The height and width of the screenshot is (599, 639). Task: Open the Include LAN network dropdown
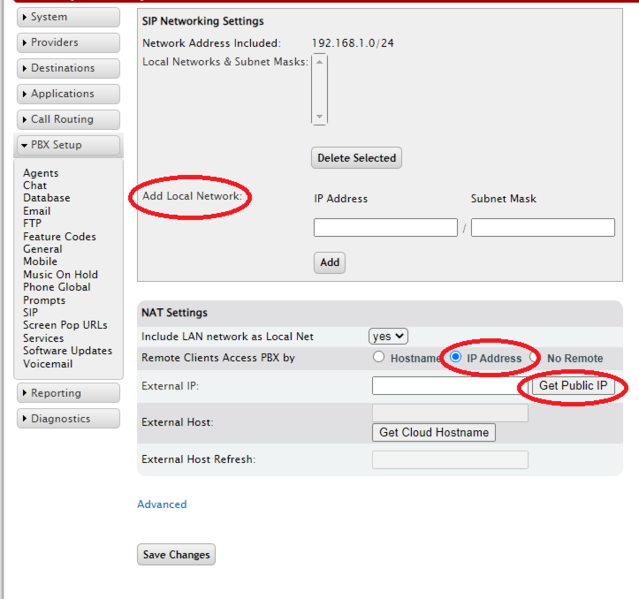click(x=388, y=337)
